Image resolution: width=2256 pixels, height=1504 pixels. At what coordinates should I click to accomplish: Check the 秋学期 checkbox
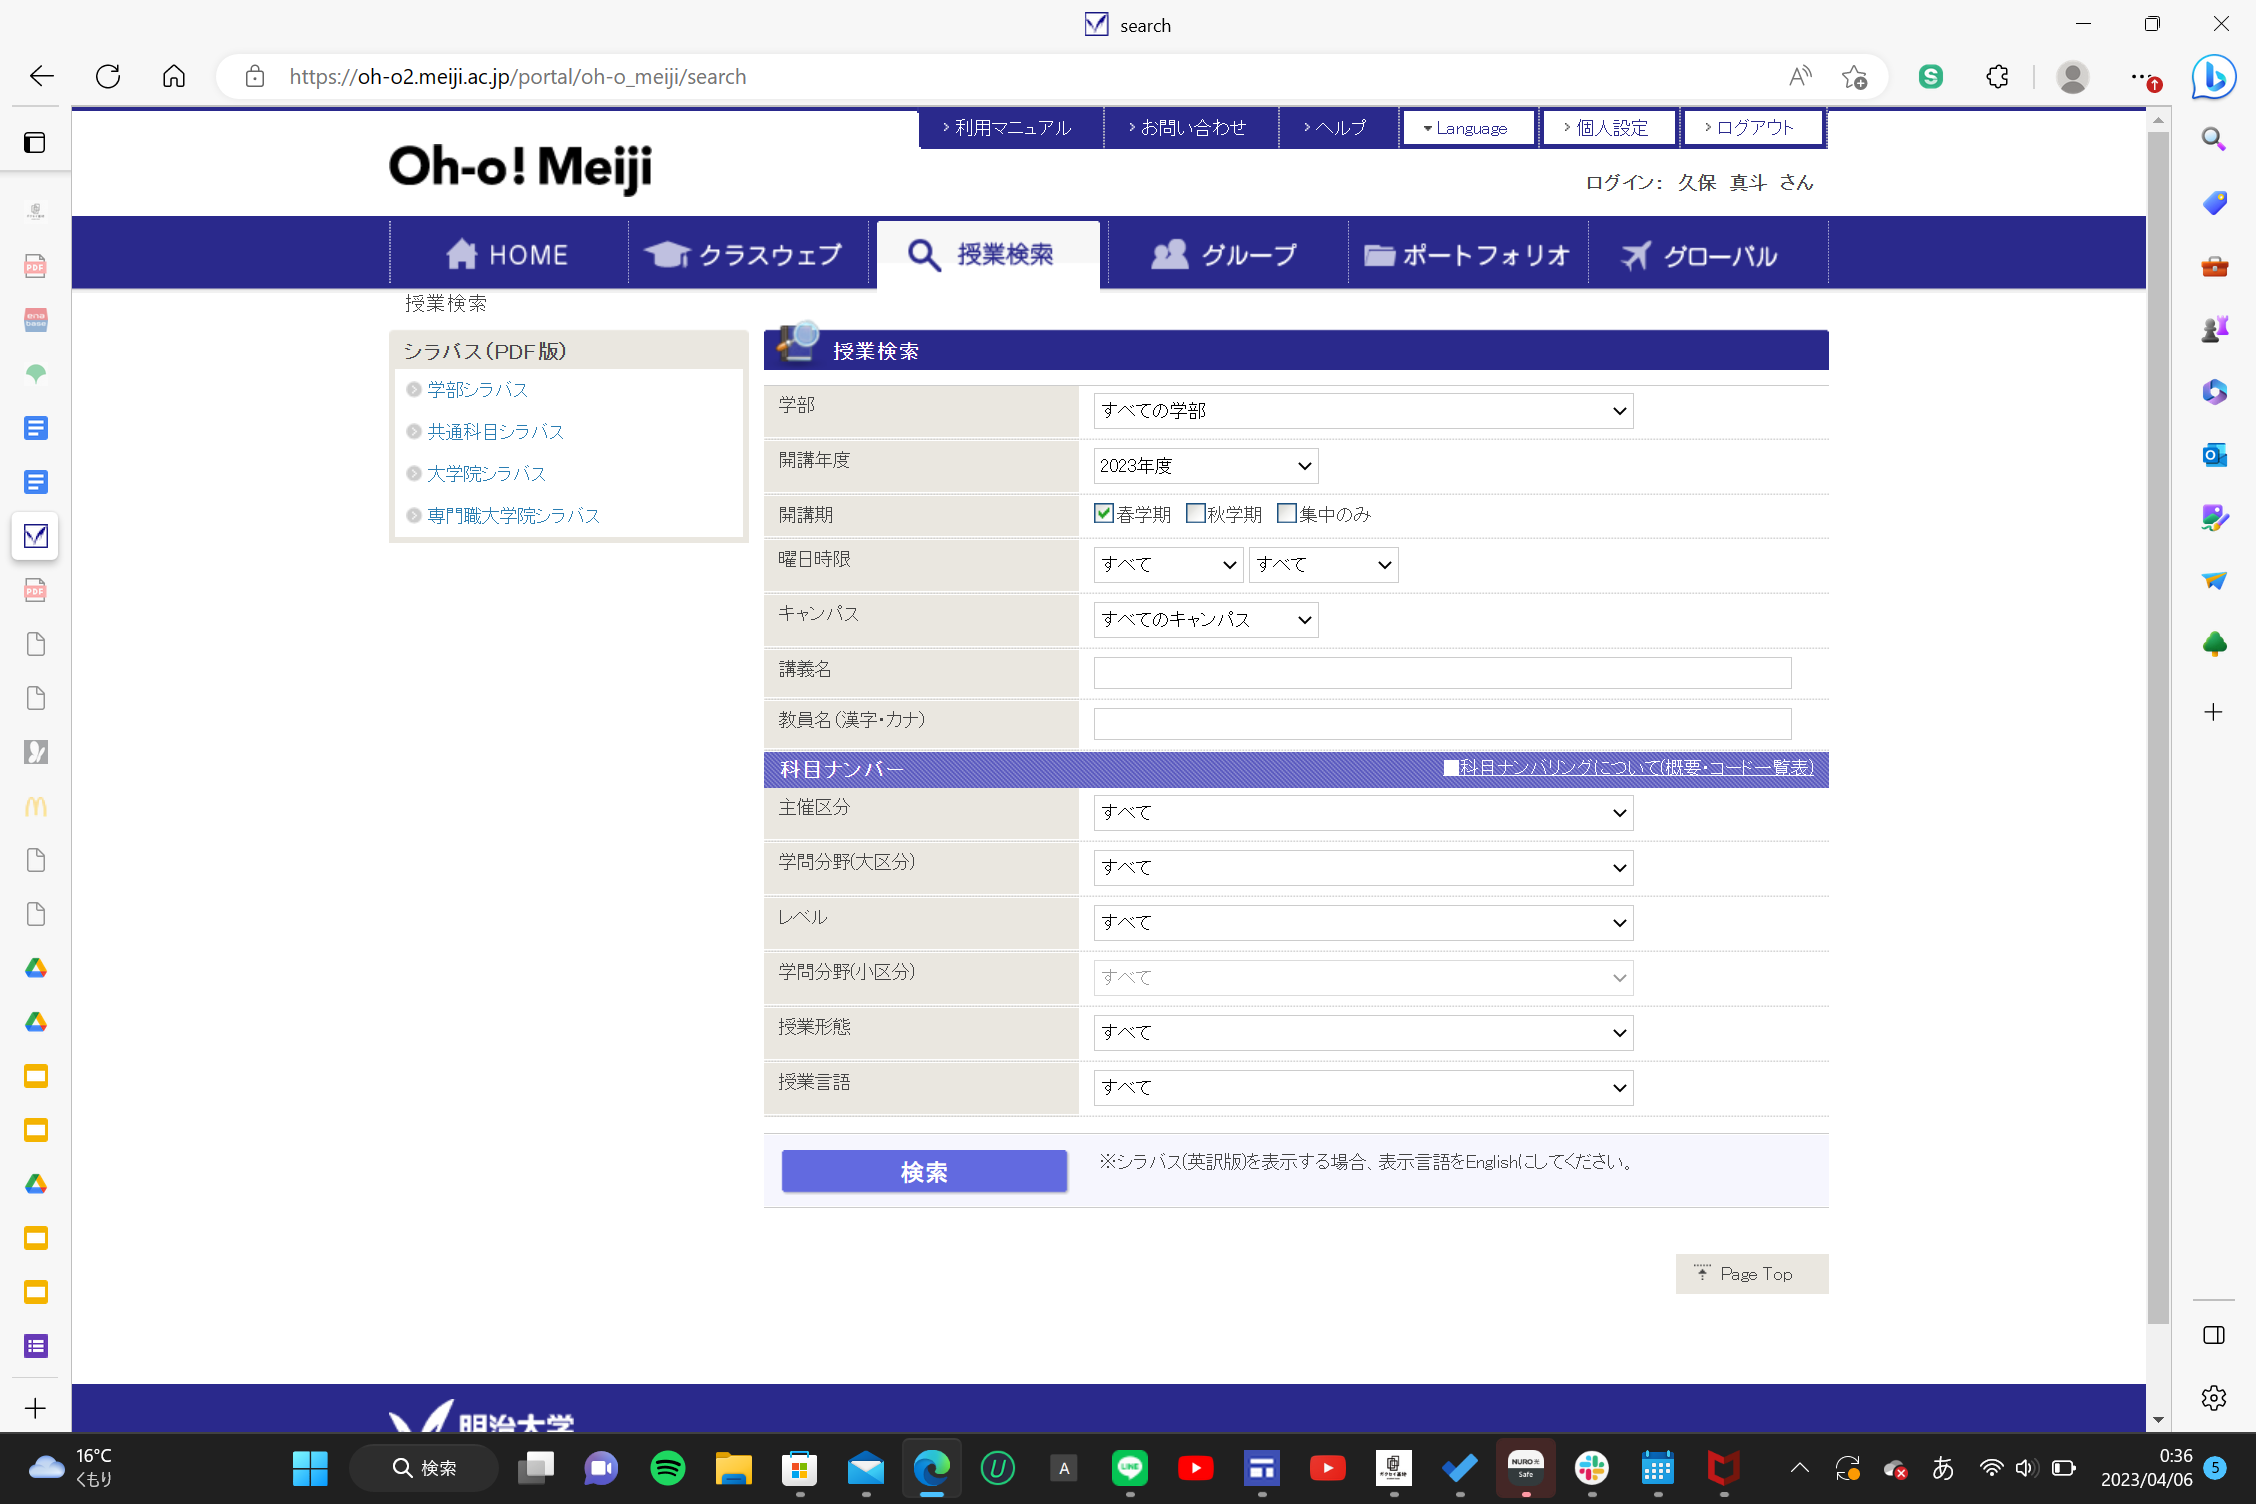1196,514
